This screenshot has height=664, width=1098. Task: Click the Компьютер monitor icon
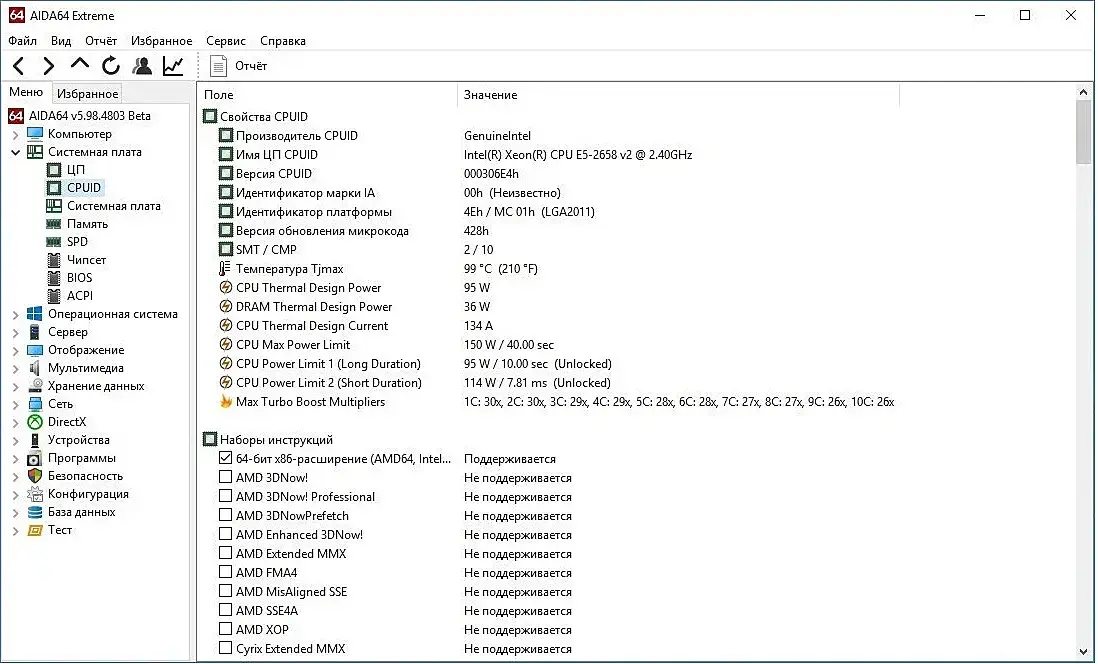34,134
